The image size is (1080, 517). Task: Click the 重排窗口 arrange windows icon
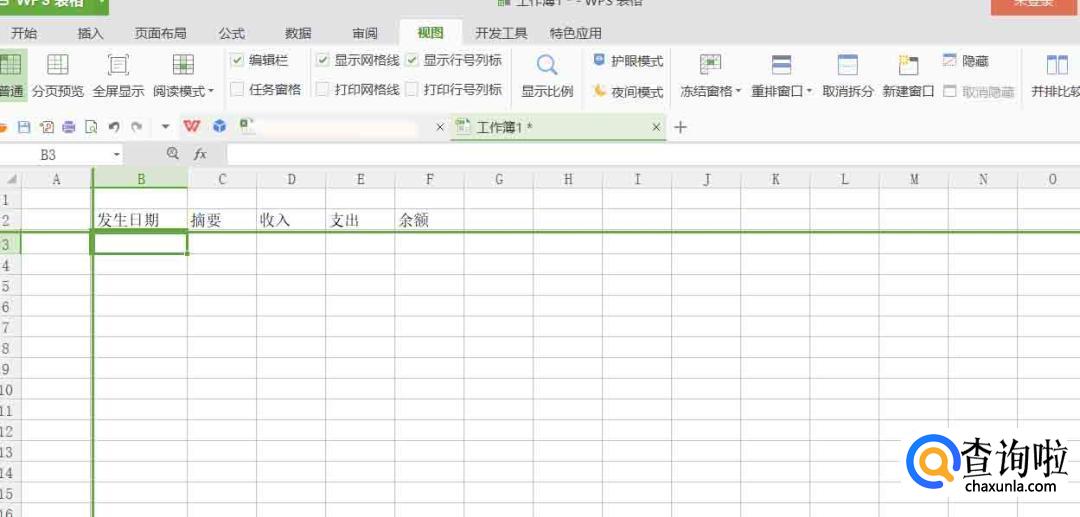[x=781, y=65]
